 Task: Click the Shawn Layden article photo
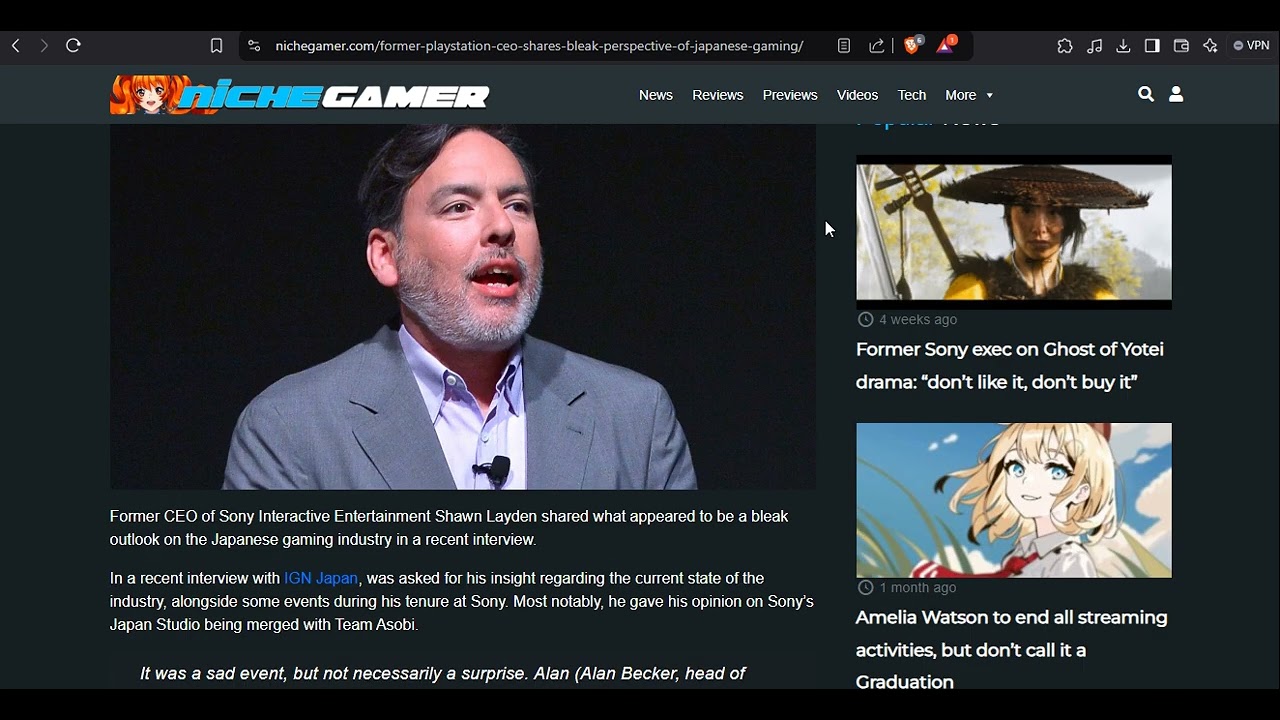coord(463,307)
